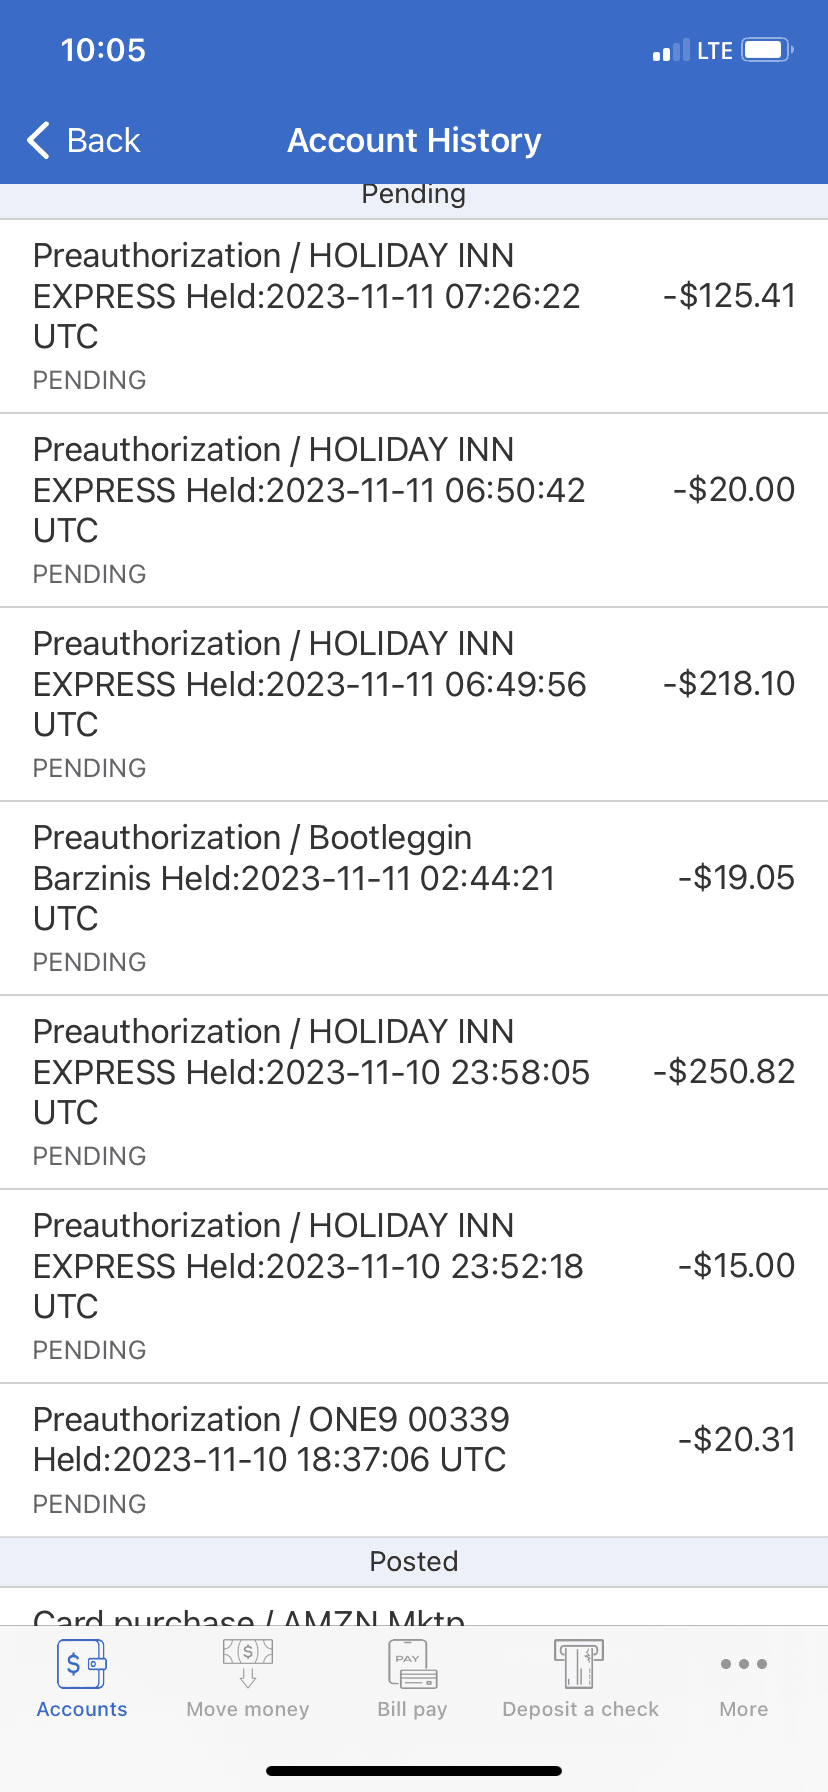
Task: Open the More three-dots icon
Action: (744, 1664)
